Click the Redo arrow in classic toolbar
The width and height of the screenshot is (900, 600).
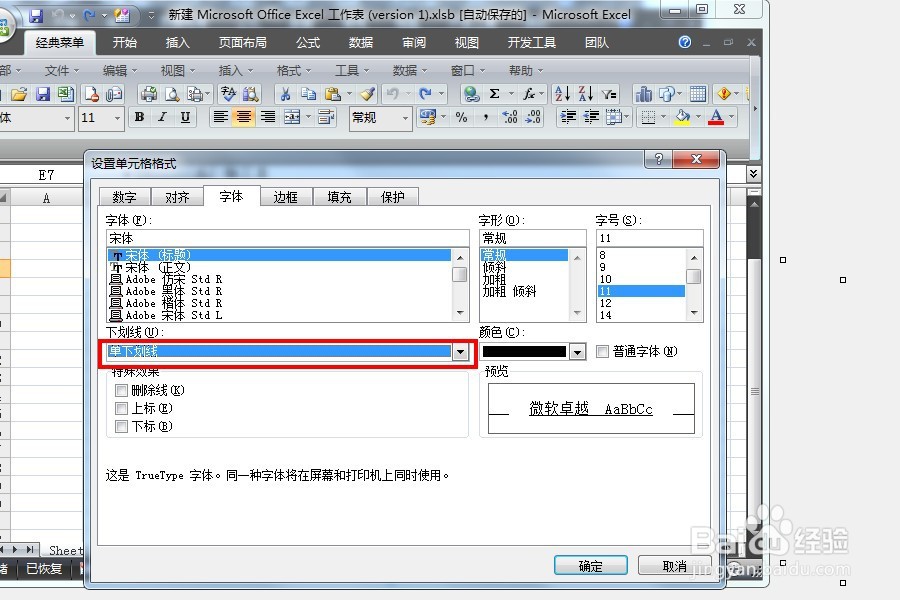point(425,94)
